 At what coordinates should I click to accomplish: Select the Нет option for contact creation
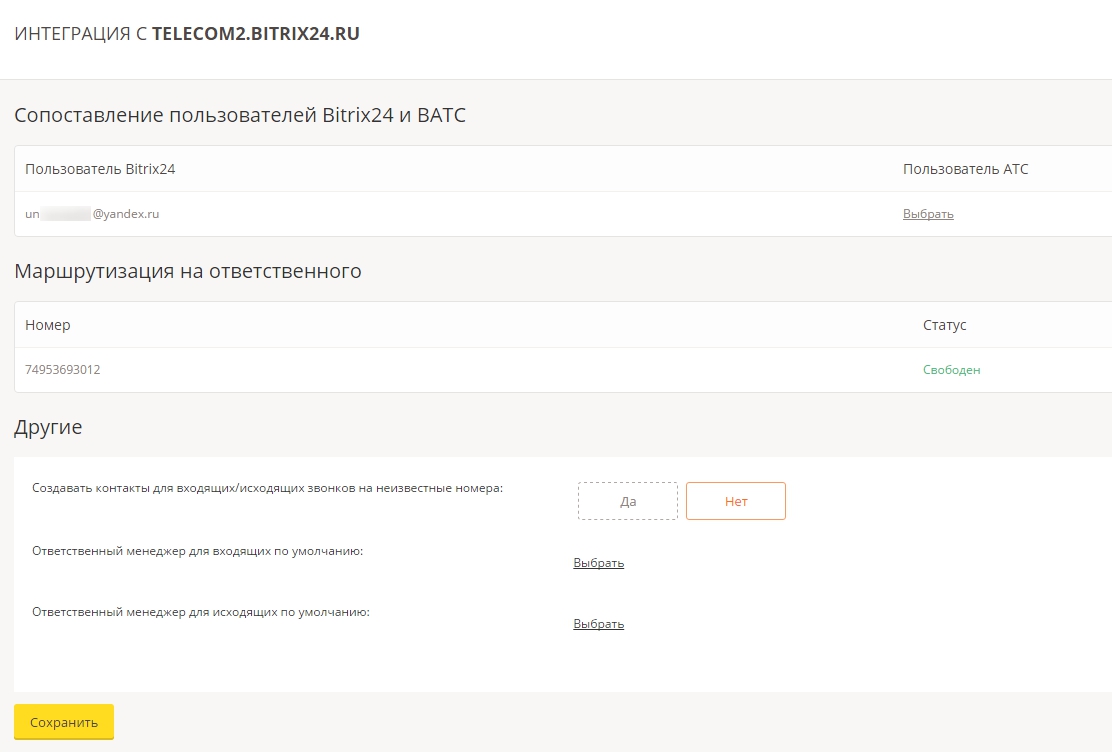[x=735, y=501]
